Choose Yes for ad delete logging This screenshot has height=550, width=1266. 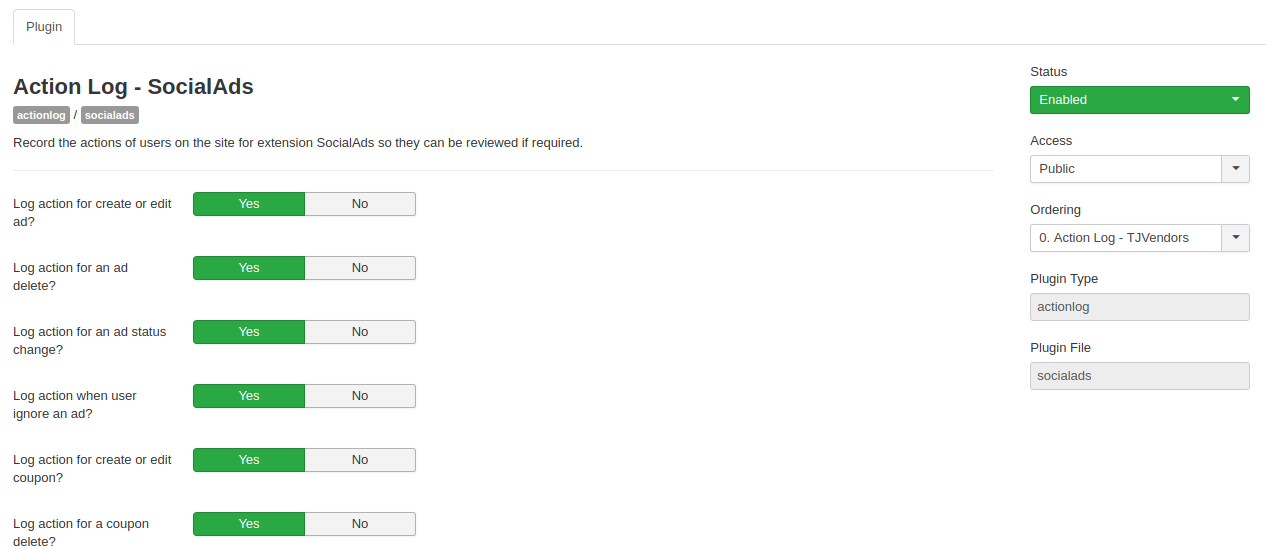coord(249,268)
